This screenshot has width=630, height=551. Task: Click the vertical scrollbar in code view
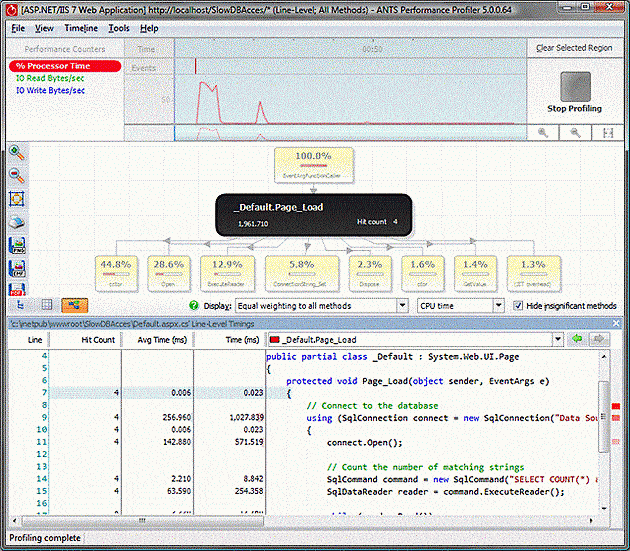click(x=604, y=416)
